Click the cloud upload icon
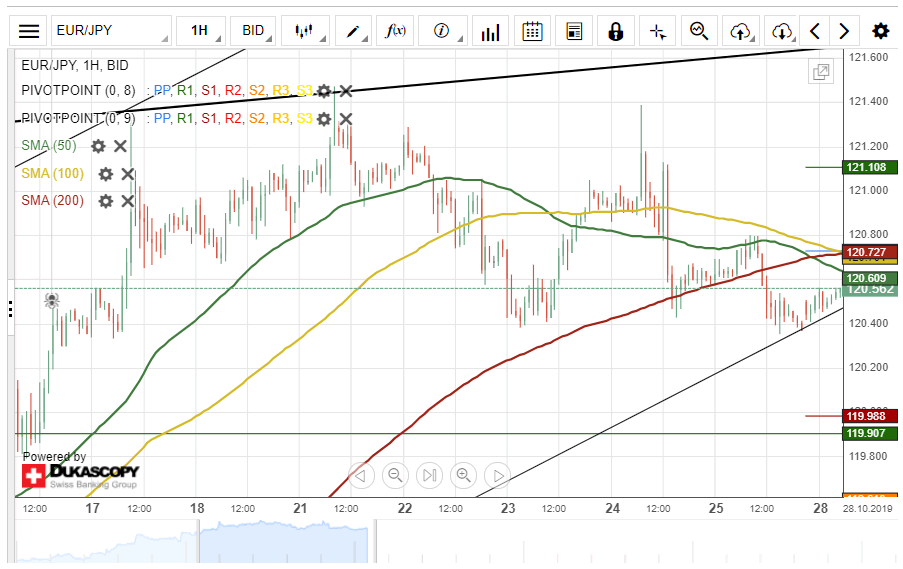This screenshot has width=903, height=569. (740, 31)
